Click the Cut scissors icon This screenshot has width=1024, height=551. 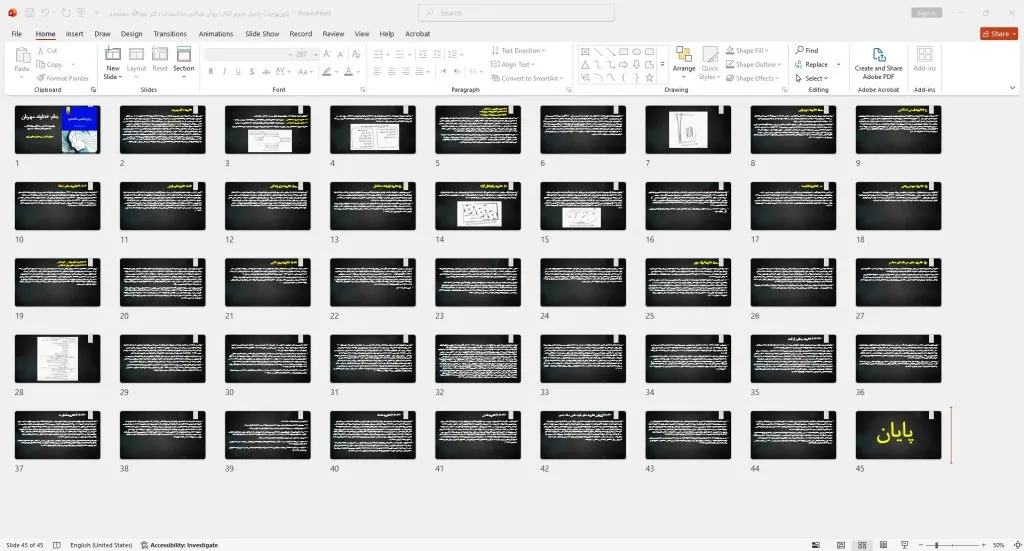tap(40, 50)
